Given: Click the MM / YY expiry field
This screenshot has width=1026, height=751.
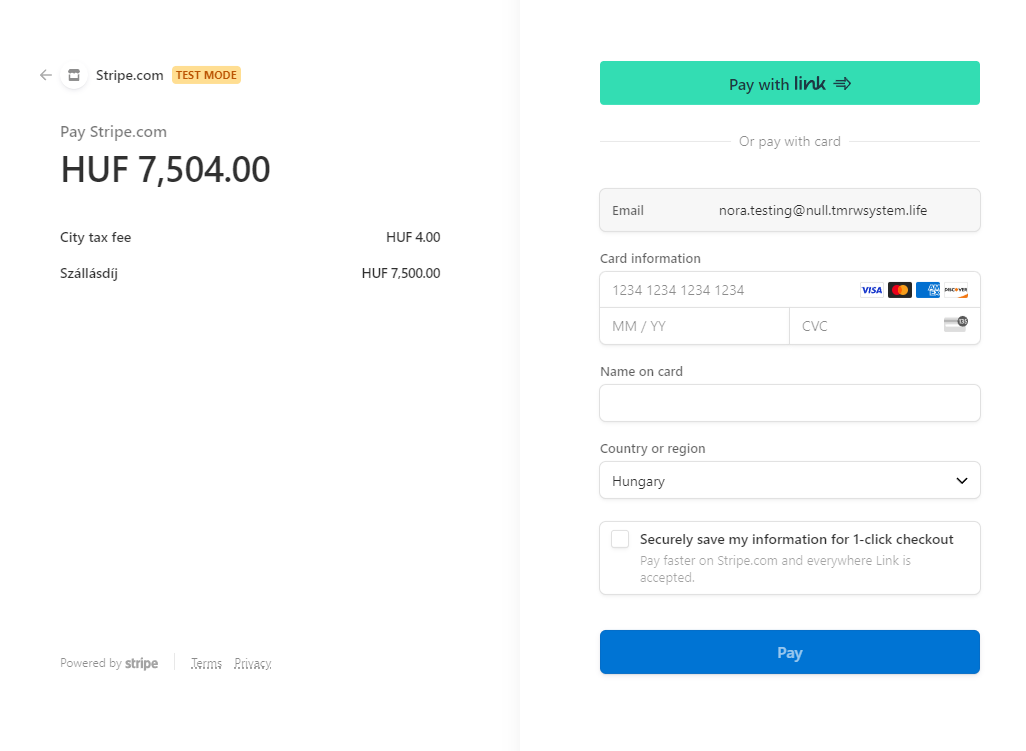Looking at the screenshot, I should coord(694,326).
